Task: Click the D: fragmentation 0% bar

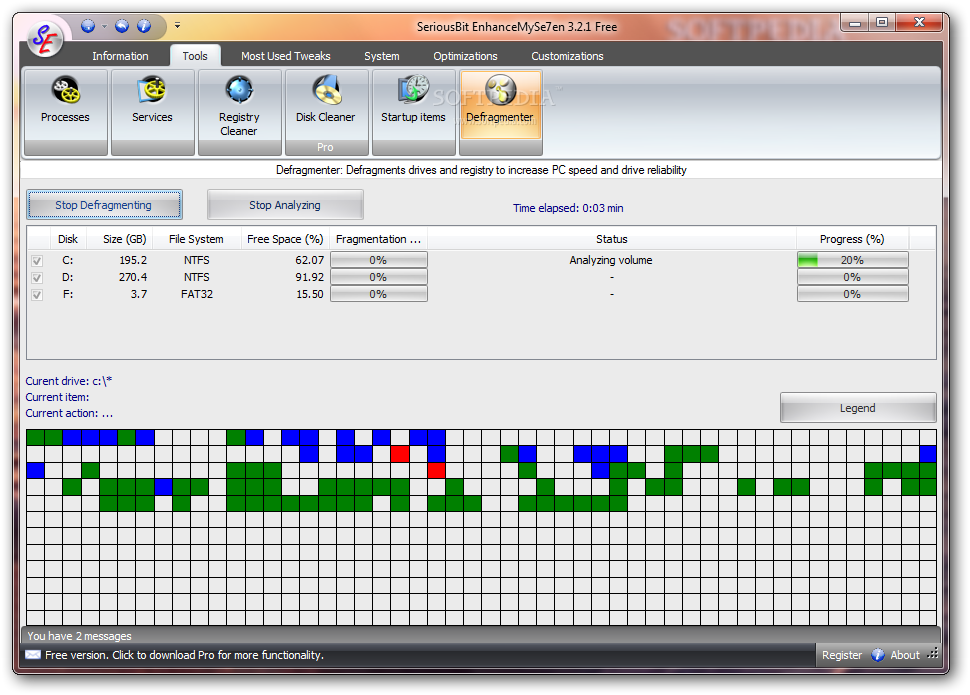Action: point(379,277)
